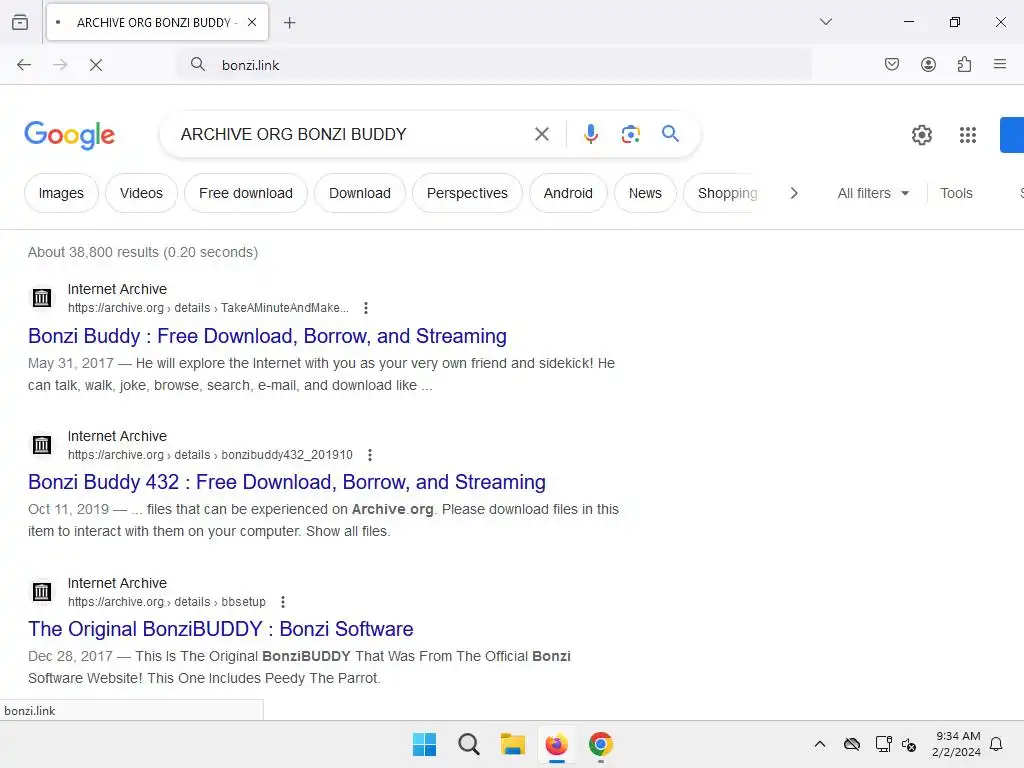Click Internet Archive favicon of bbsetup result

[x=42, y=592]
